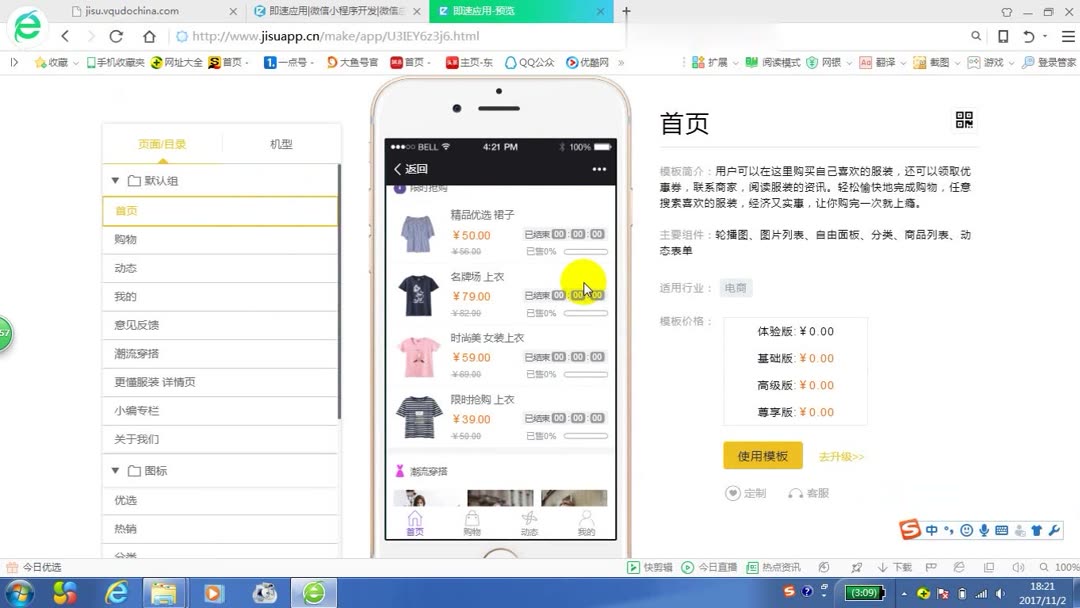
Task: Click the QR code icon beside 首页 title
Action: coord(964,120)
